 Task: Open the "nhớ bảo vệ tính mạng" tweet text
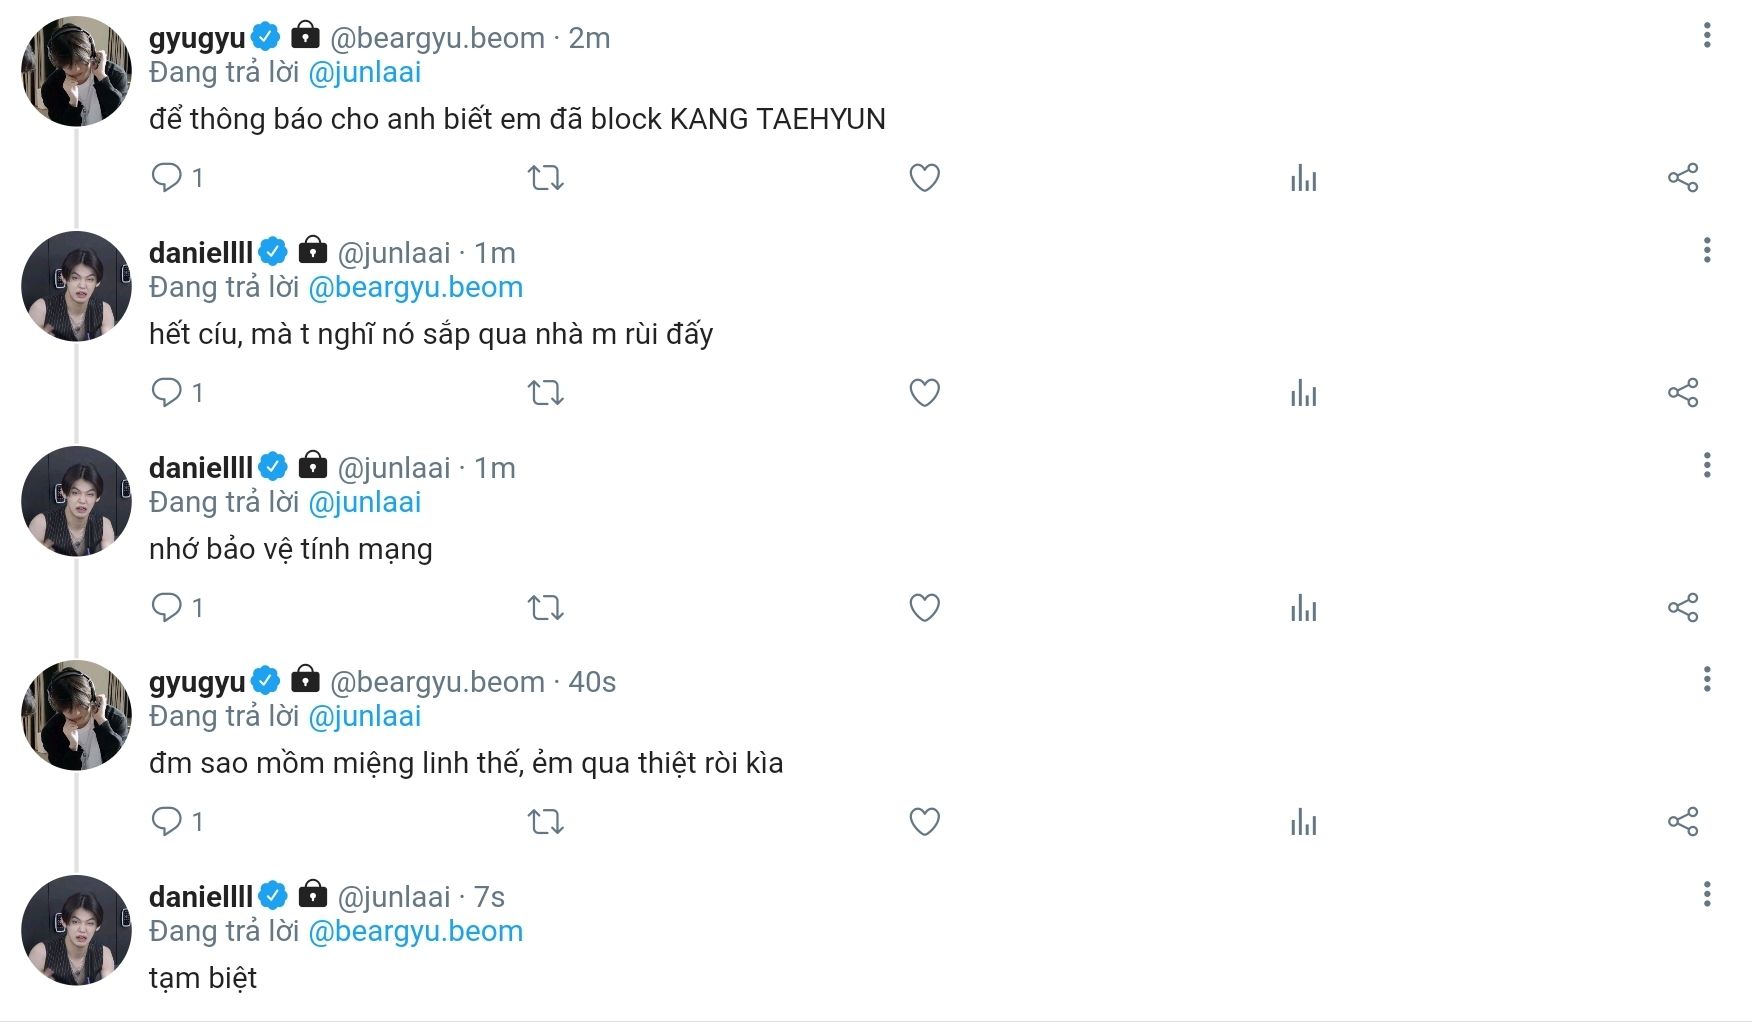[290, 549]
